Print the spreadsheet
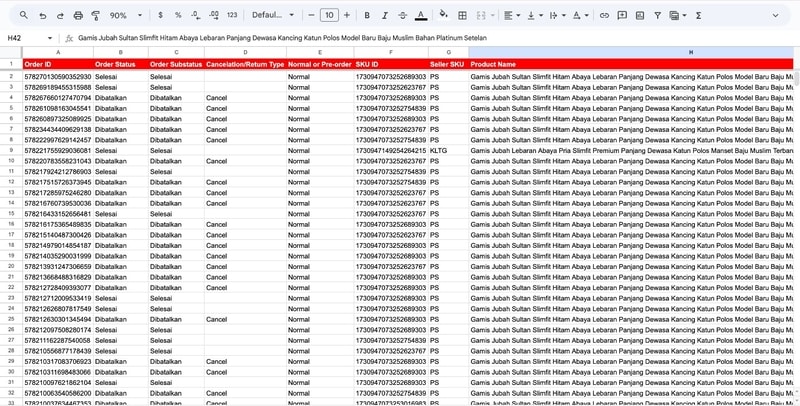The image size is (800, 406). coord(79,16)
